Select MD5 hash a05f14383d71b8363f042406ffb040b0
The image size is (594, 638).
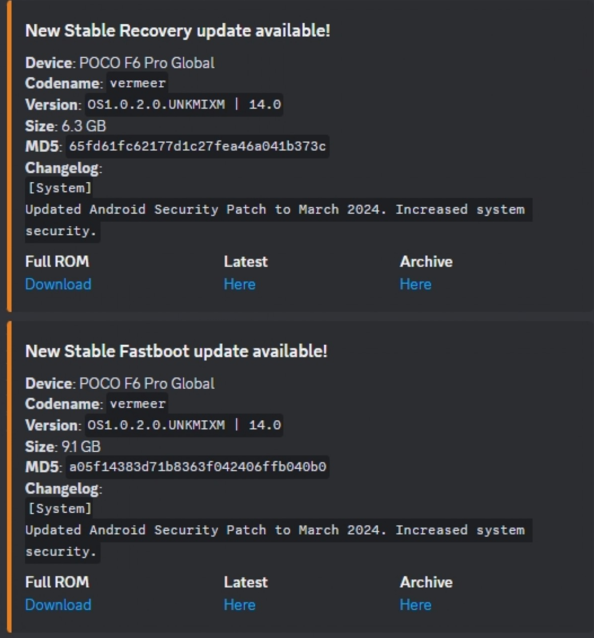point(197,467)
